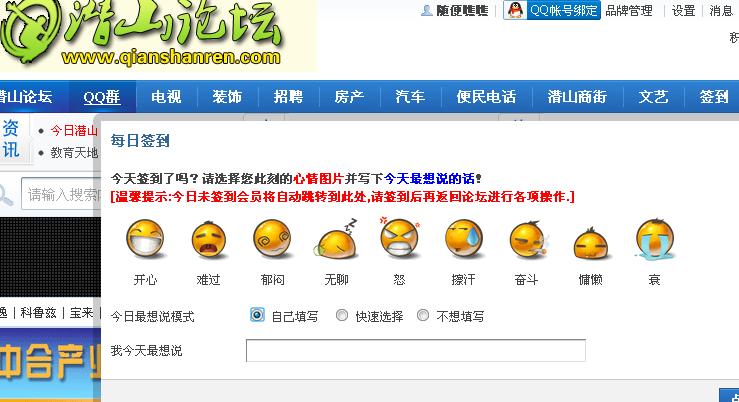The image size is (739, 402).
Task: Choose the 慵懒 lazy mood emoticon
Action: point(591,244)
